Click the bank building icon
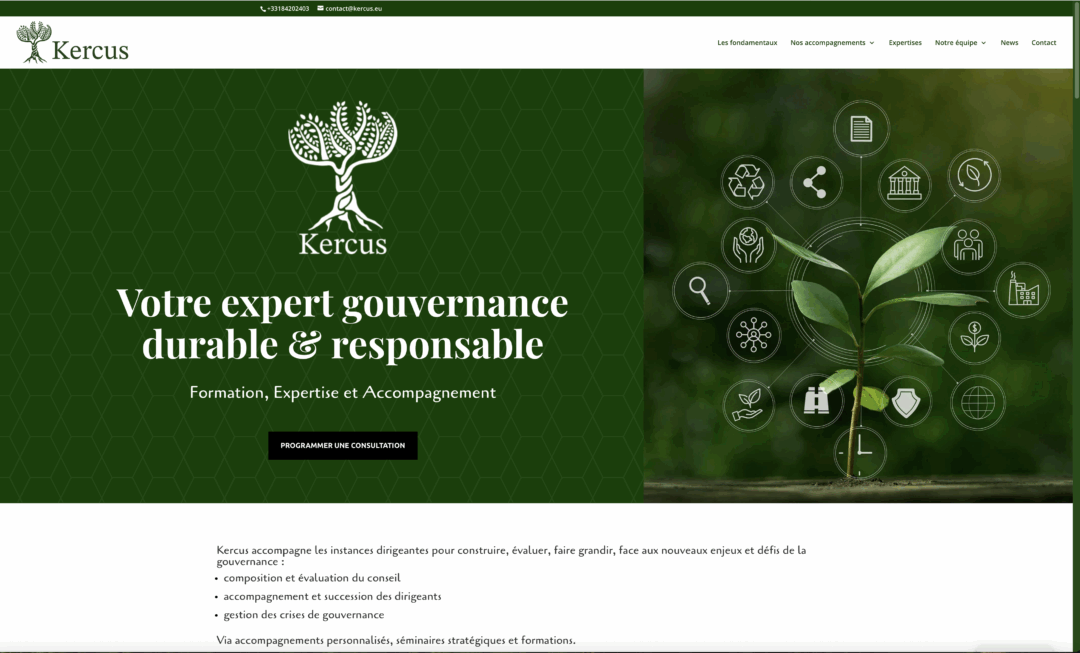1080x653 pixels. 904,184
